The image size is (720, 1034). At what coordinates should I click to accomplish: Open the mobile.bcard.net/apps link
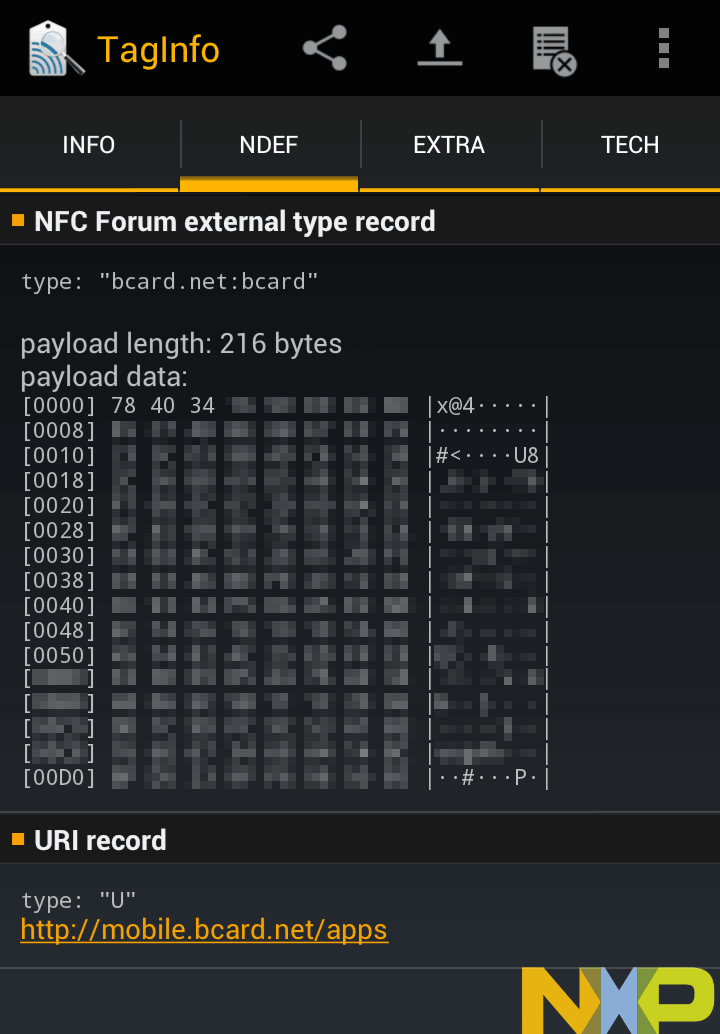(204, 930)
